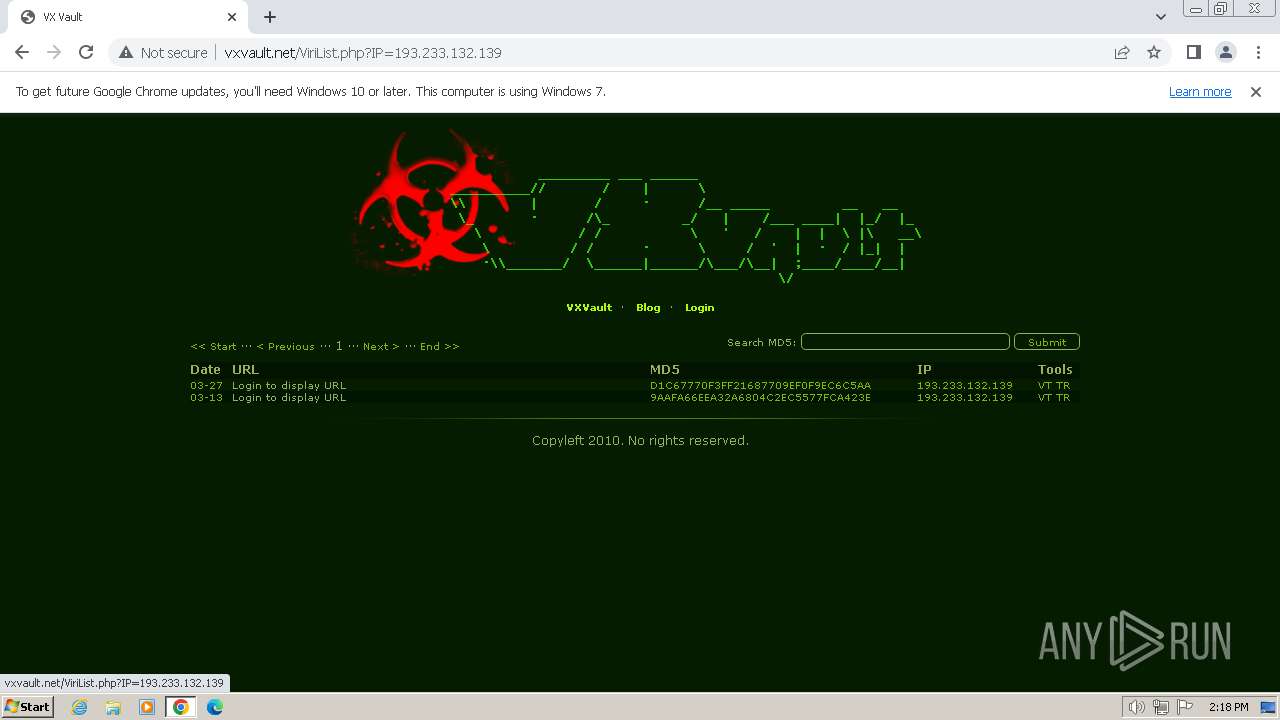Screen dimensions: 1280x720
Task: Open the VXVault menu link
Action: 589,308
